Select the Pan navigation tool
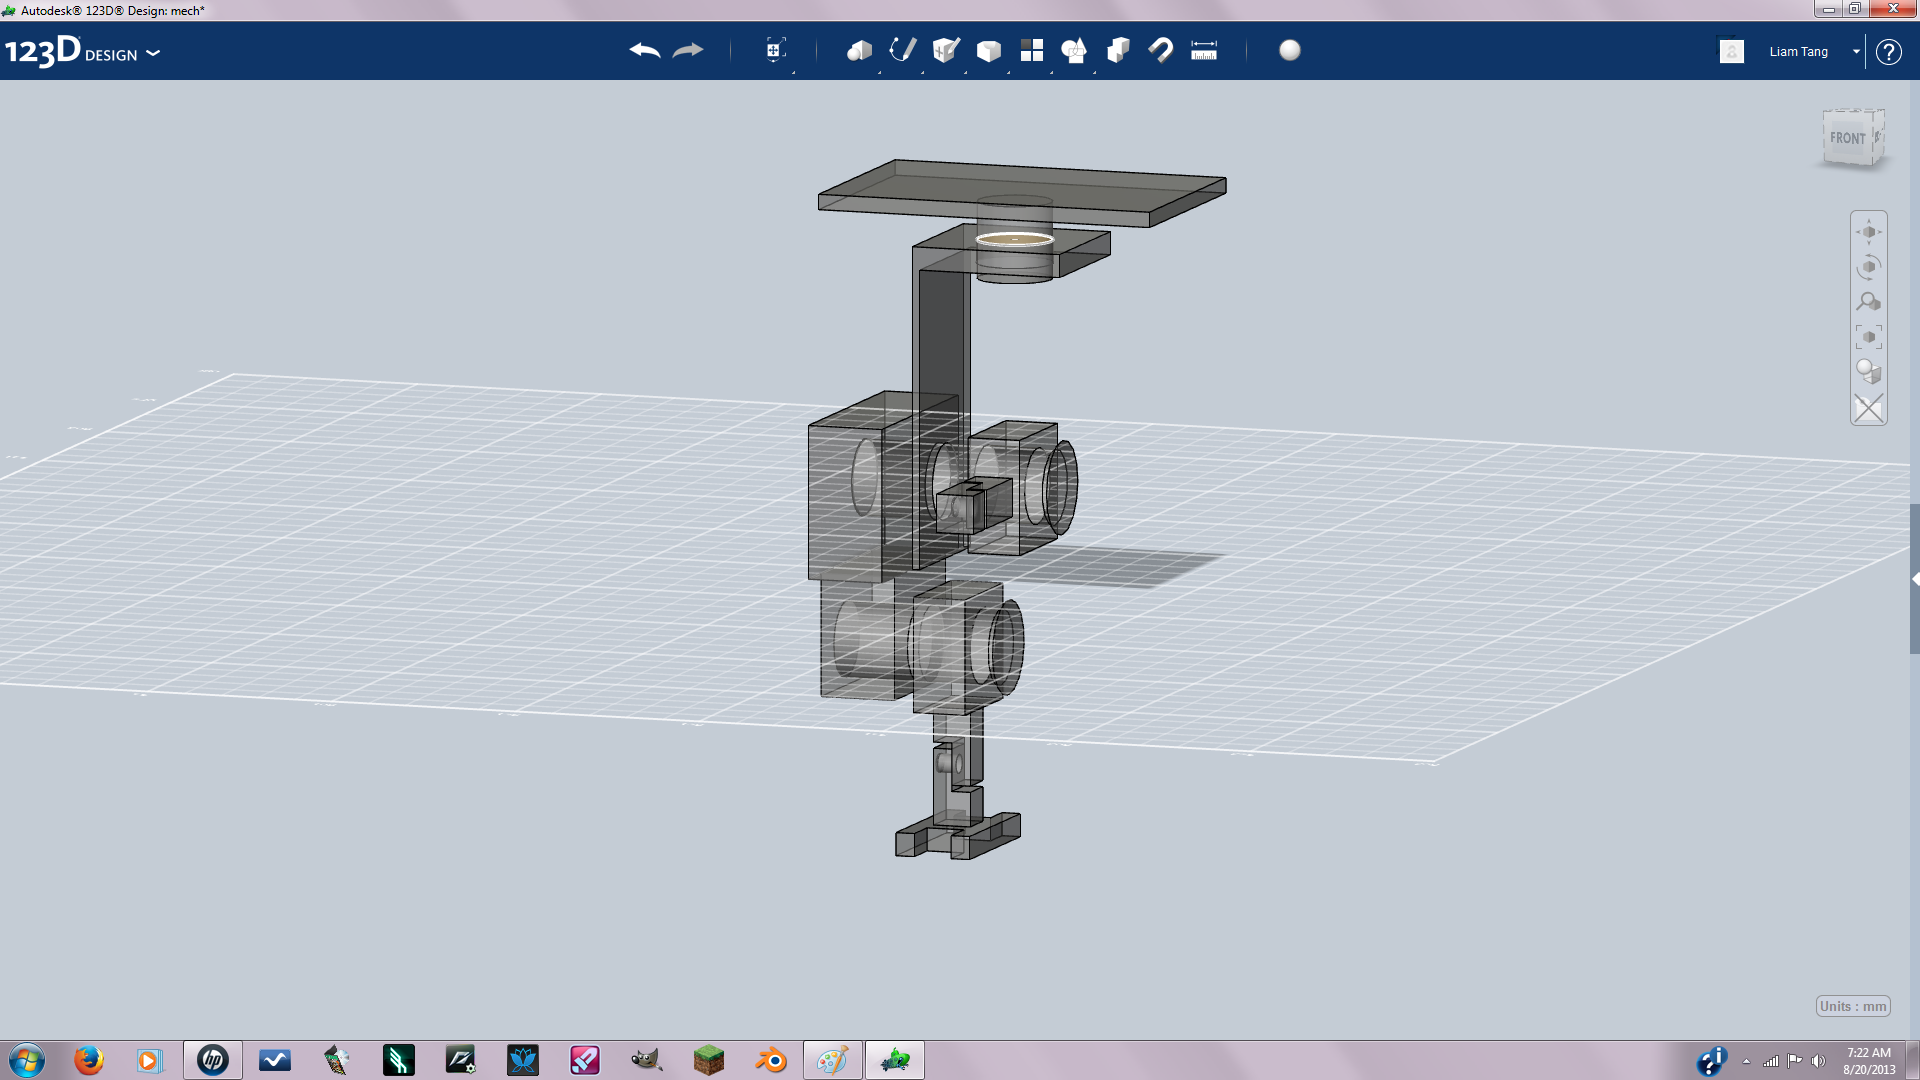The image size is (1920, 1080). tap(1869, 232)
